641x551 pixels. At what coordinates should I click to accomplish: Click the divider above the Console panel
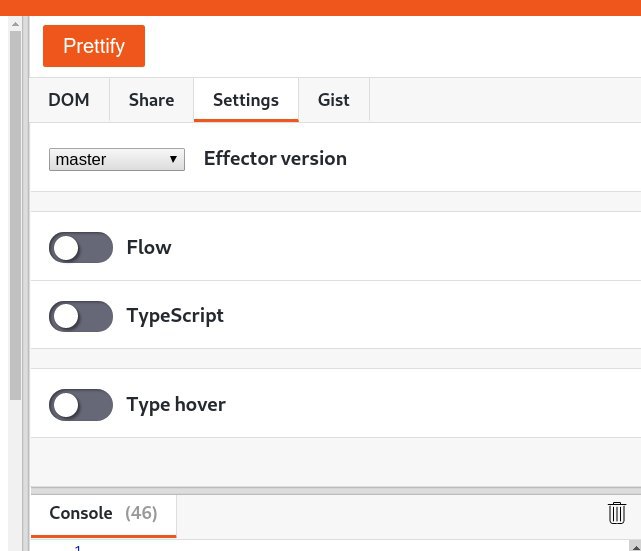point(335,490)
